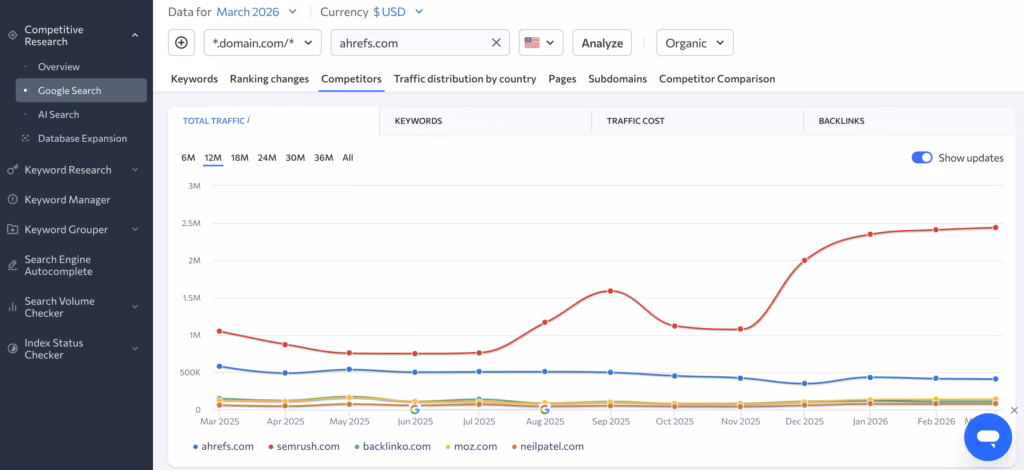Set chart range to 36M
This screenshot has width=1024, height=470.
coord(323,157)
